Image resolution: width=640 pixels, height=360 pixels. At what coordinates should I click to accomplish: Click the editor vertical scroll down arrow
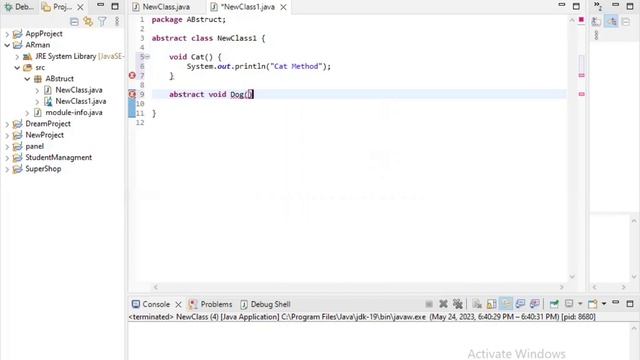[572, 277]
